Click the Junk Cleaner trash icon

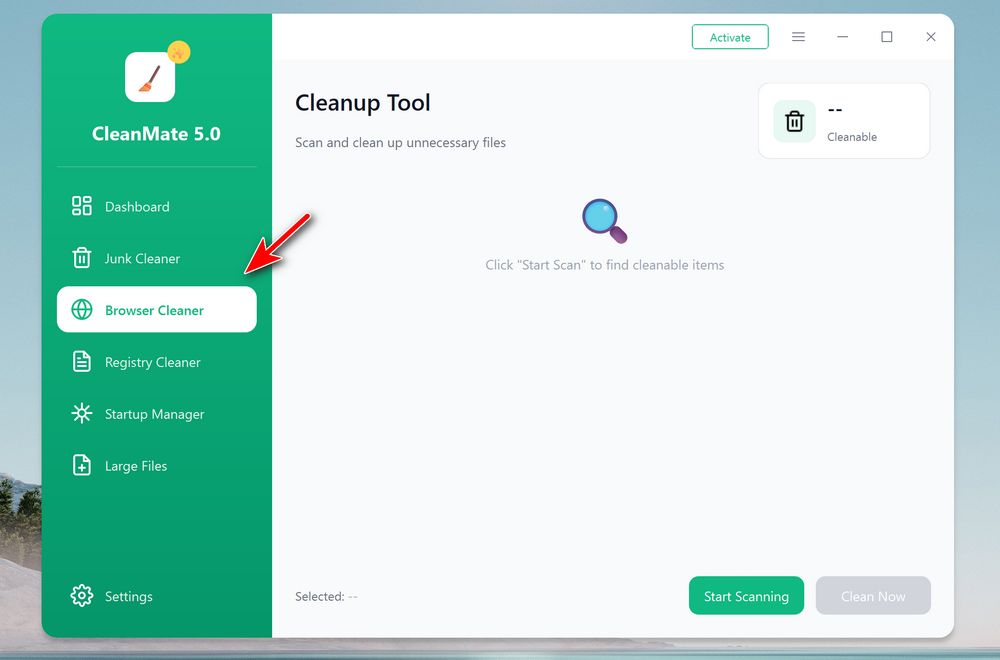(x=81, y=258)
